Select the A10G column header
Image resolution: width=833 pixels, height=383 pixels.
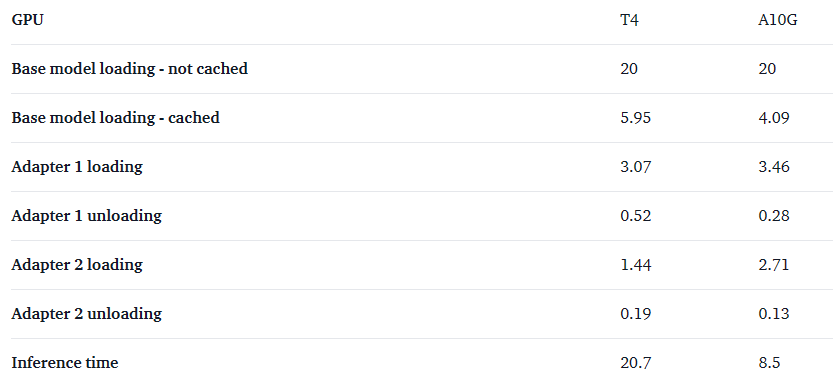click(778, 20)
